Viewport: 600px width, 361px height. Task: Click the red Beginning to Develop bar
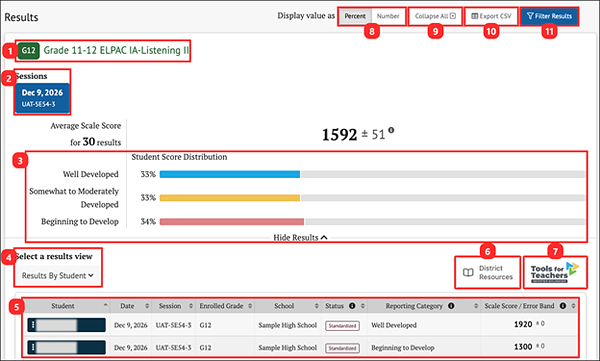pos(232,222)
